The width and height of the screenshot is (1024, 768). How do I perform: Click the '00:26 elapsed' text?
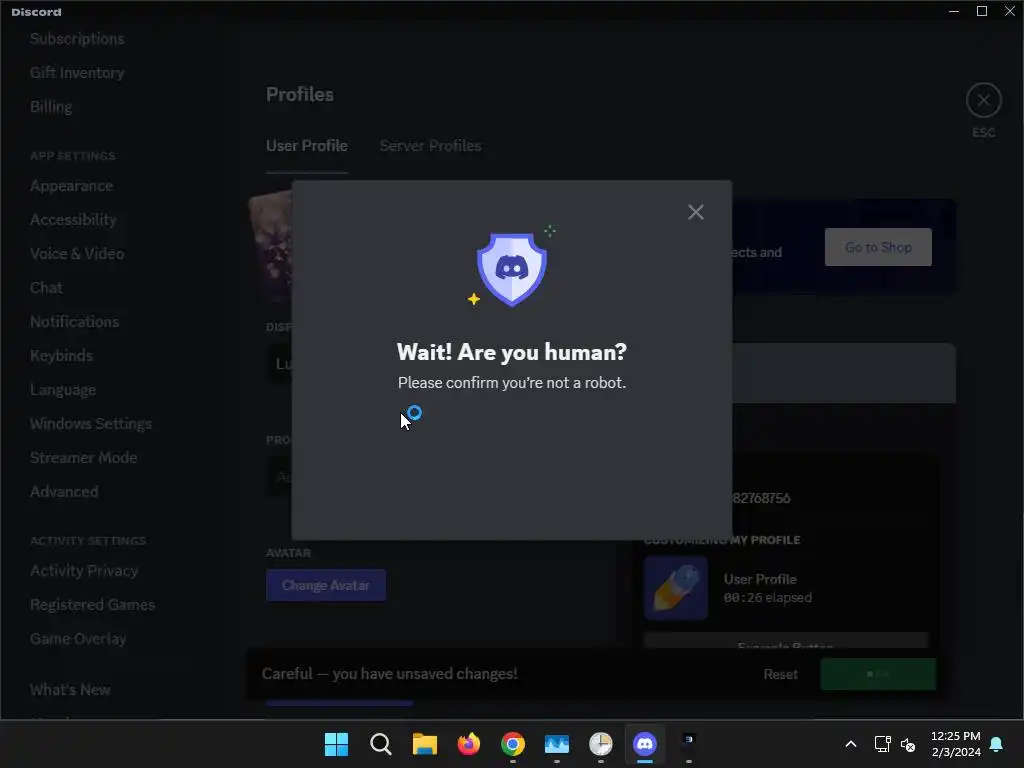coord(767,598)
